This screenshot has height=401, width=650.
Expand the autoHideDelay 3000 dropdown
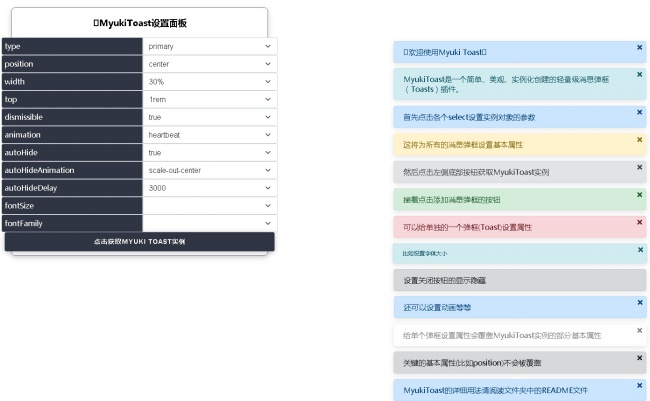pos(209,188)
